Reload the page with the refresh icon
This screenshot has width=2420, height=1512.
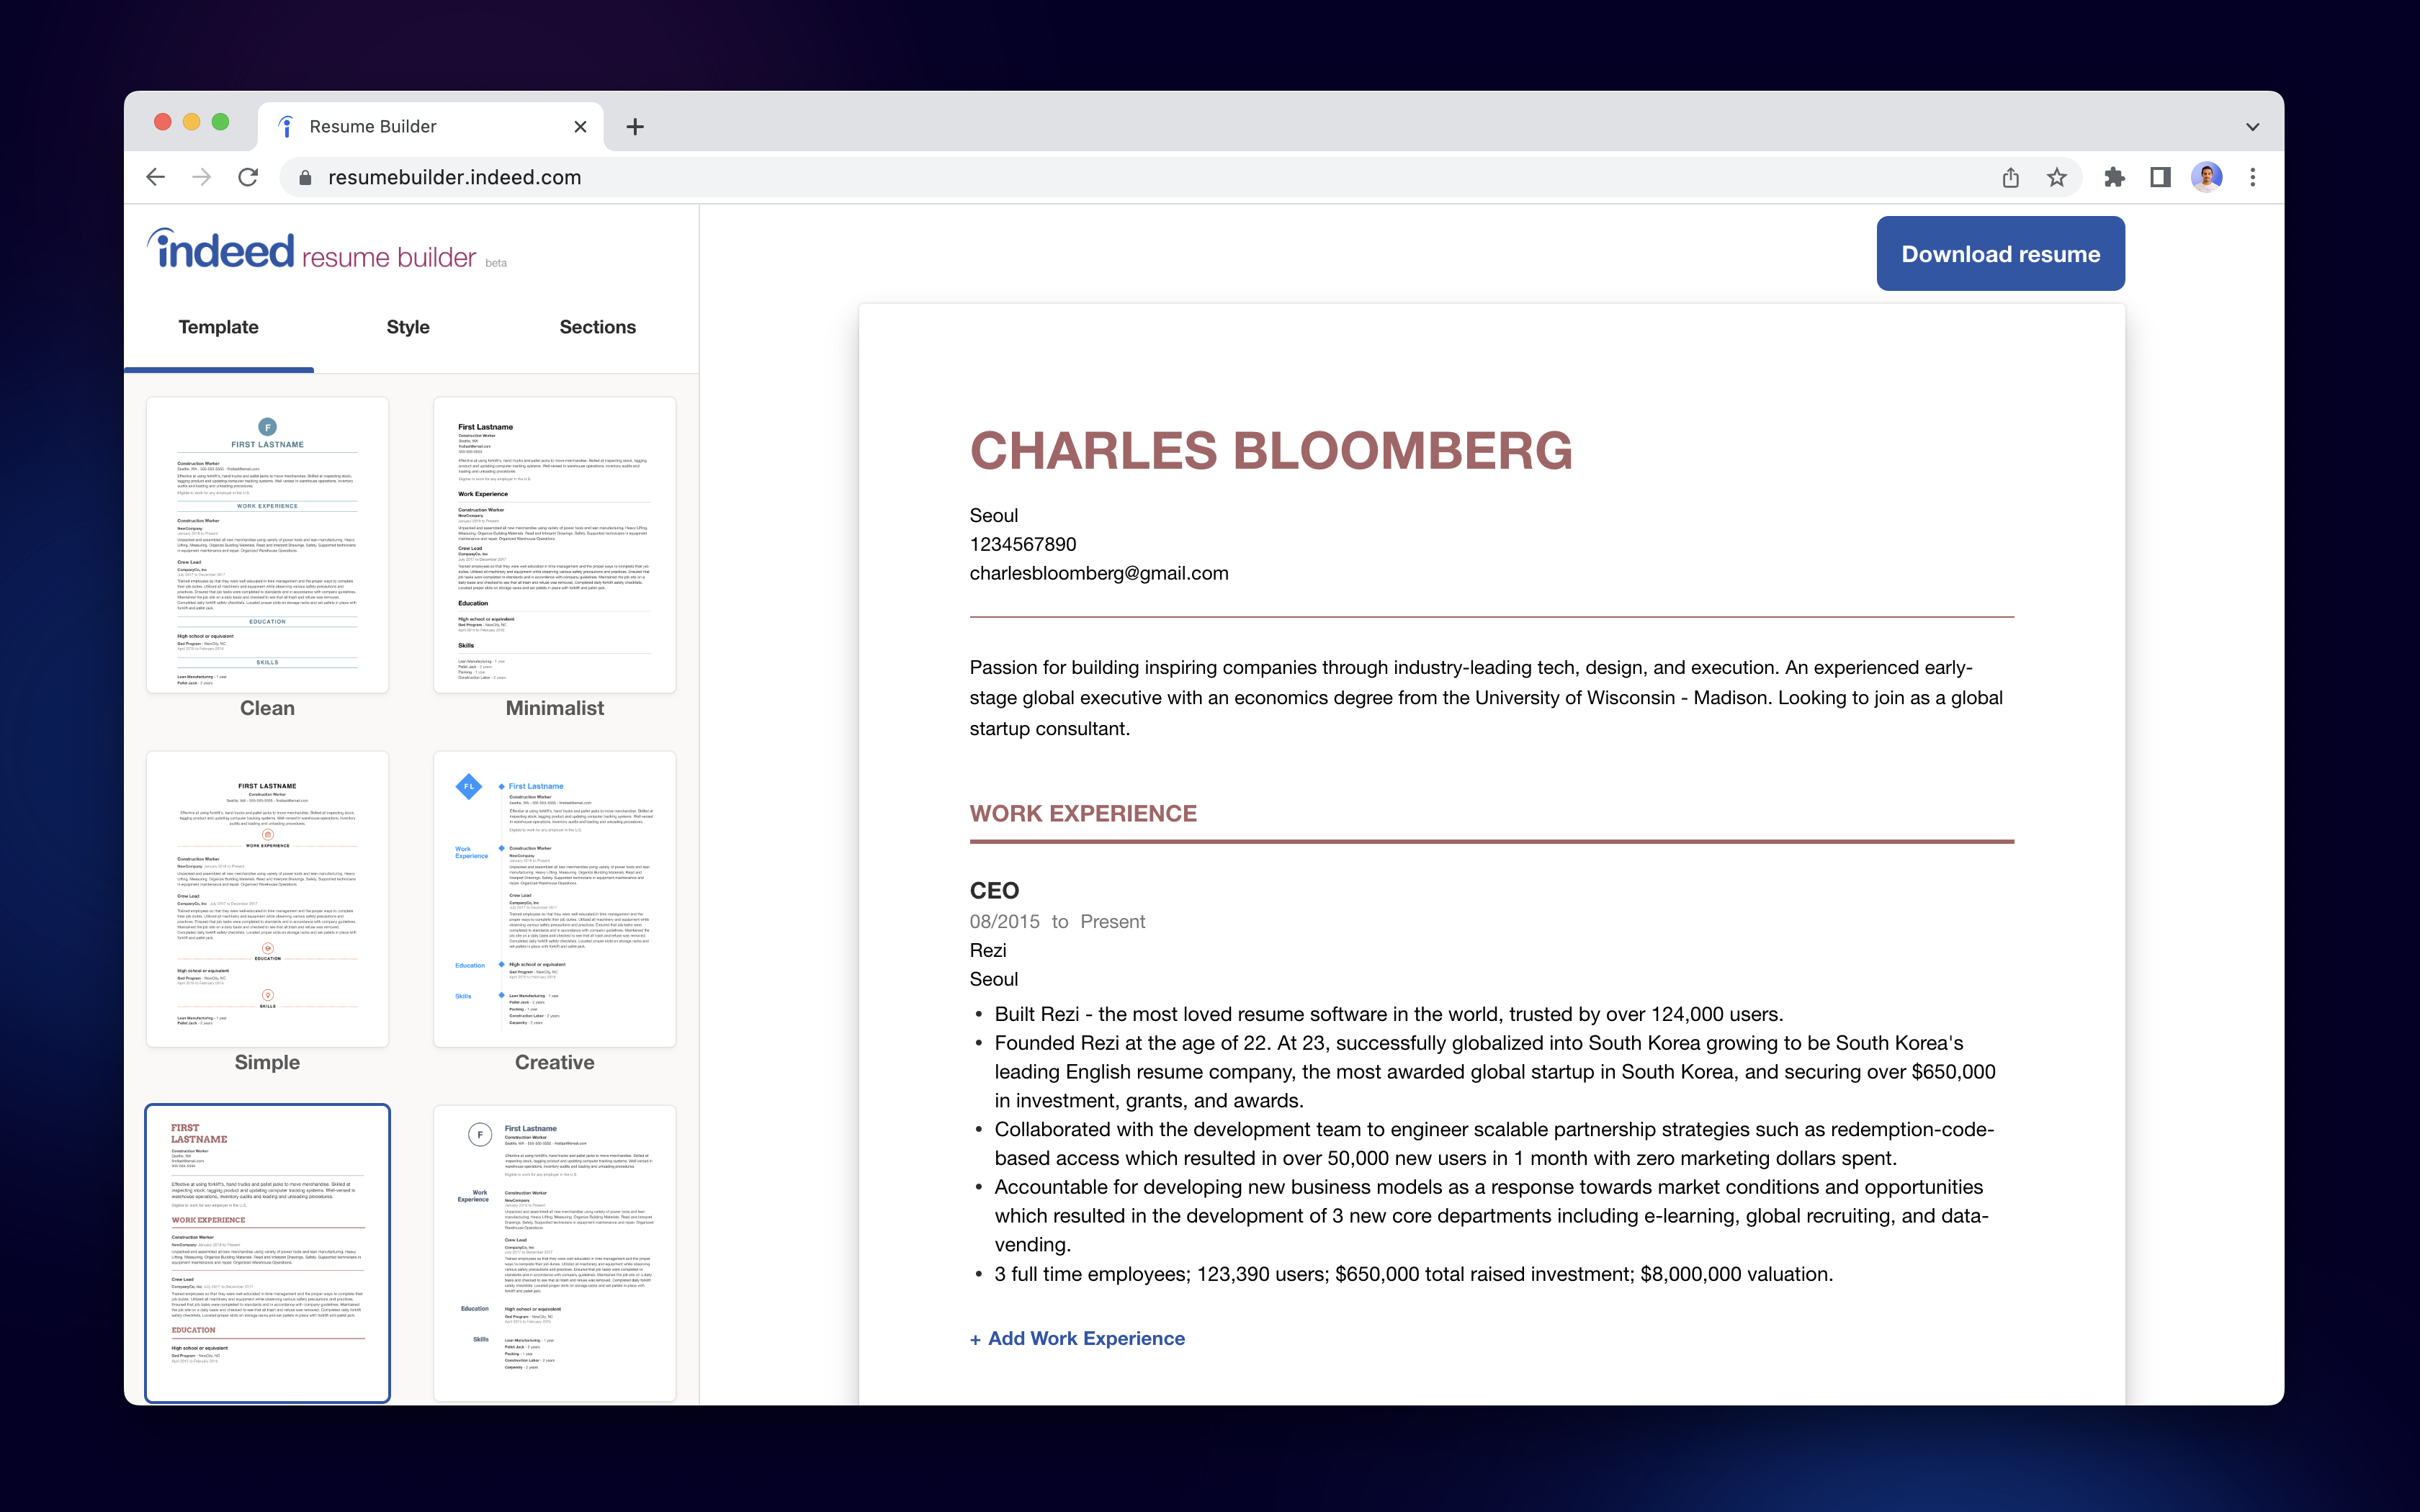(248, 177)
